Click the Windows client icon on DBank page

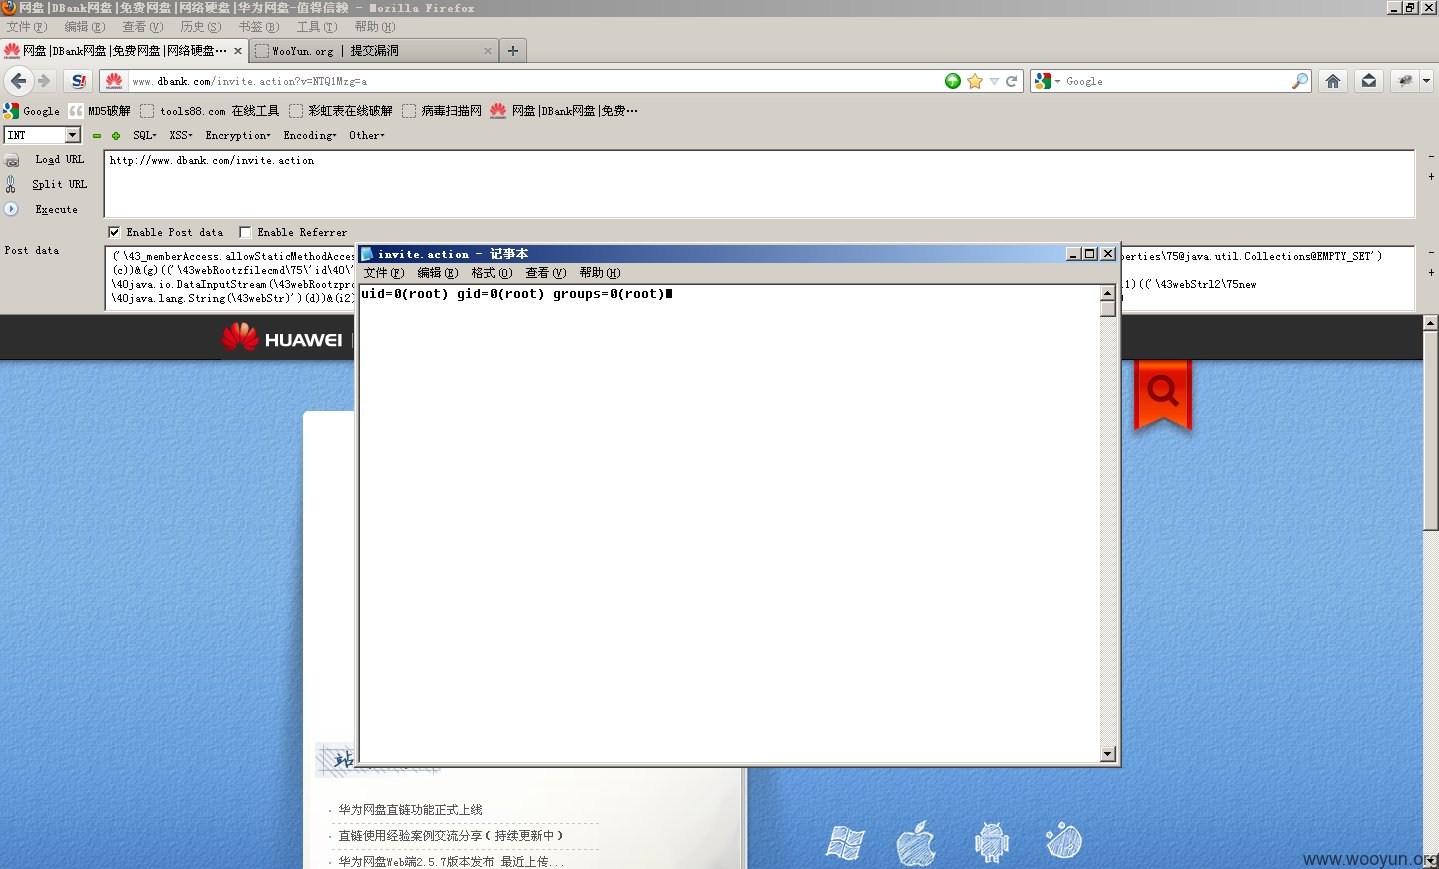(845, 843)
